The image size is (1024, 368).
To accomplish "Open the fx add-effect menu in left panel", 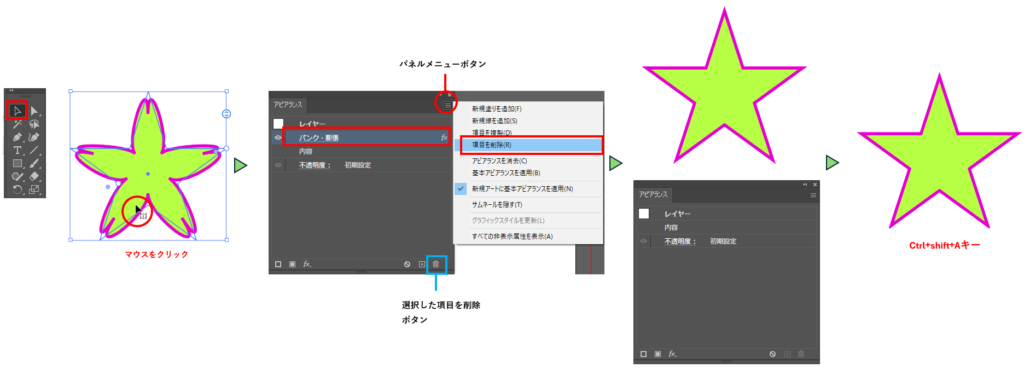I will [307, 264].
